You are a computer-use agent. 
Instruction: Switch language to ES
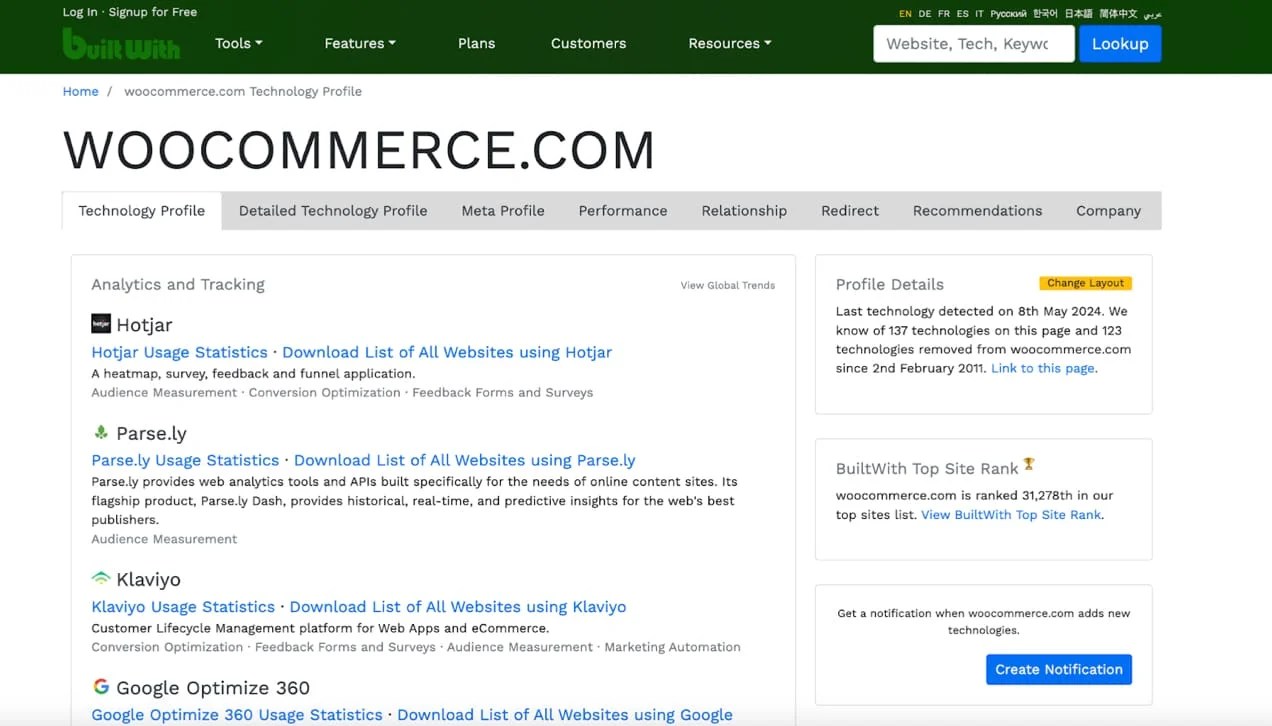pos(962,14)
